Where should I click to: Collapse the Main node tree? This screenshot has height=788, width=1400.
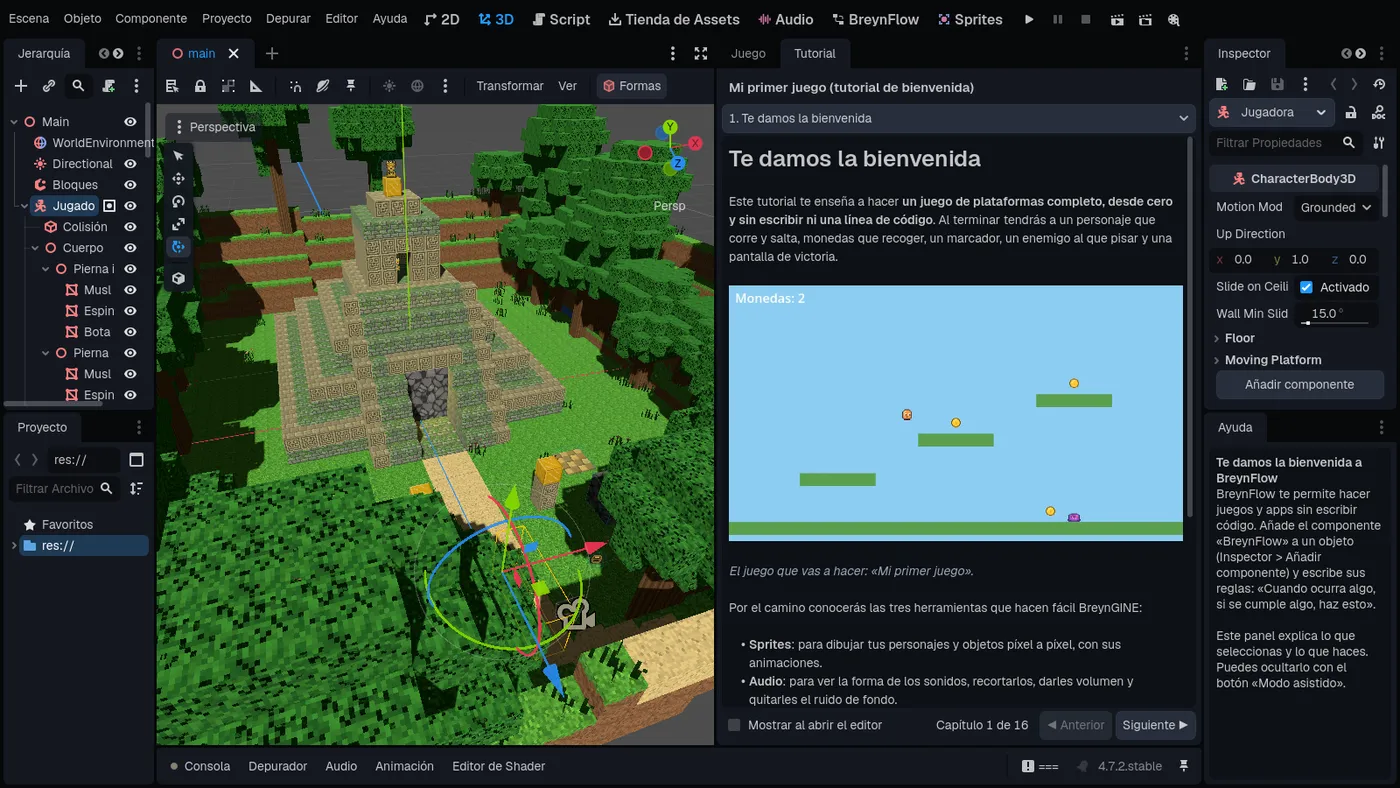click(x=14, y=122)
